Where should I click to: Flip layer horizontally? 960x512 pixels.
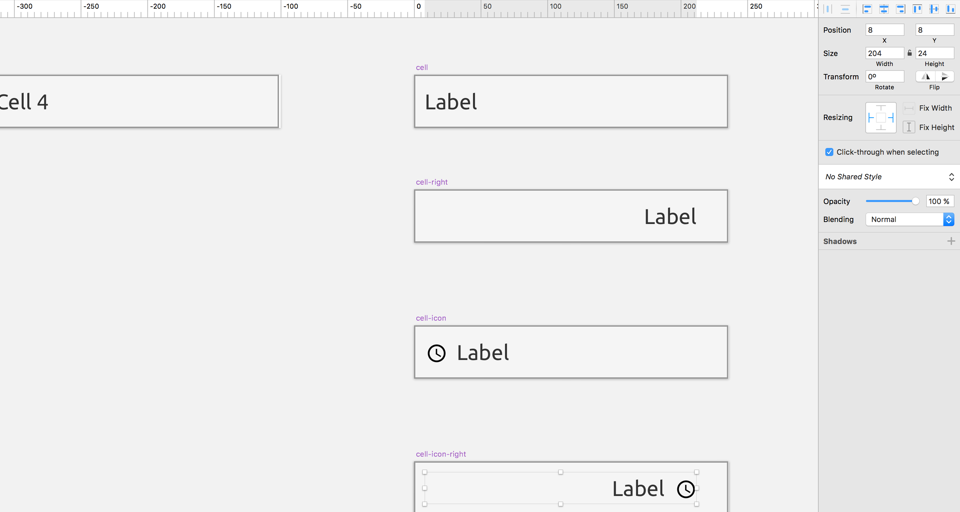coord(925,76)
